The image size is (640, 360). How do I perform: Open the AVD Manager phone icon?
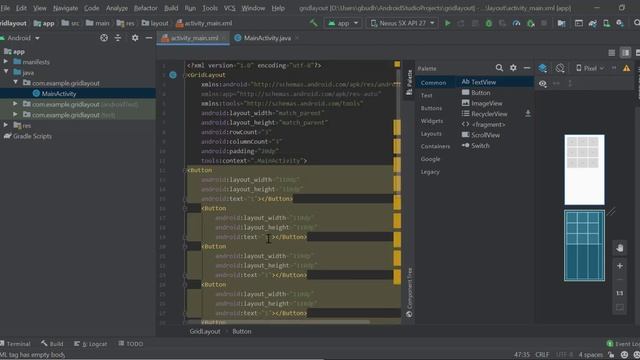pos(607,23)
